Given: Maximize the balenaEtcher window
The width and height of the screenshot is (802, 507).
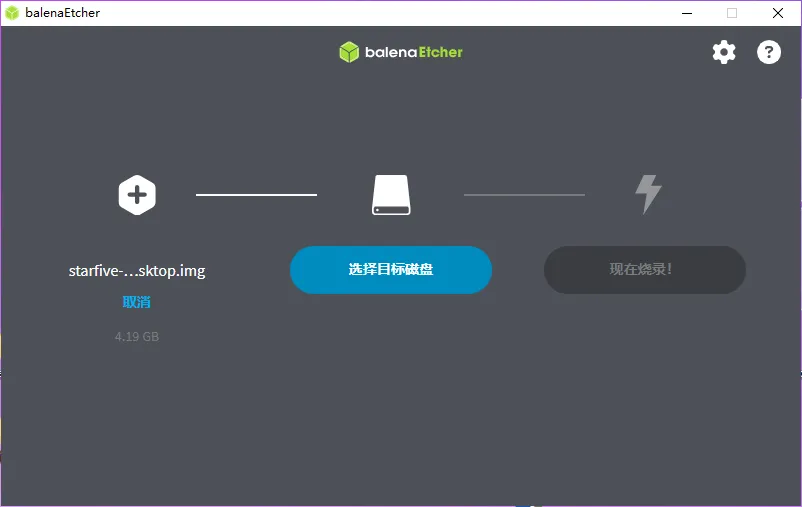Looking at the screenshot, I should point(732,13).
